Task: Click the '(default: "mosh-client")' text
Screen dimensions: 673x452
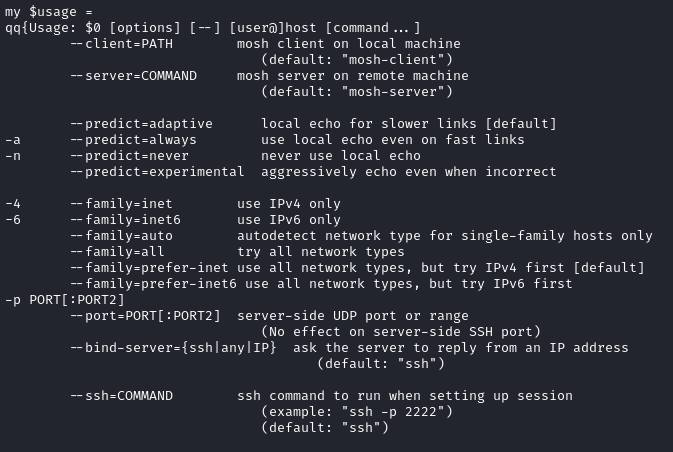Action: pos(357,60)
